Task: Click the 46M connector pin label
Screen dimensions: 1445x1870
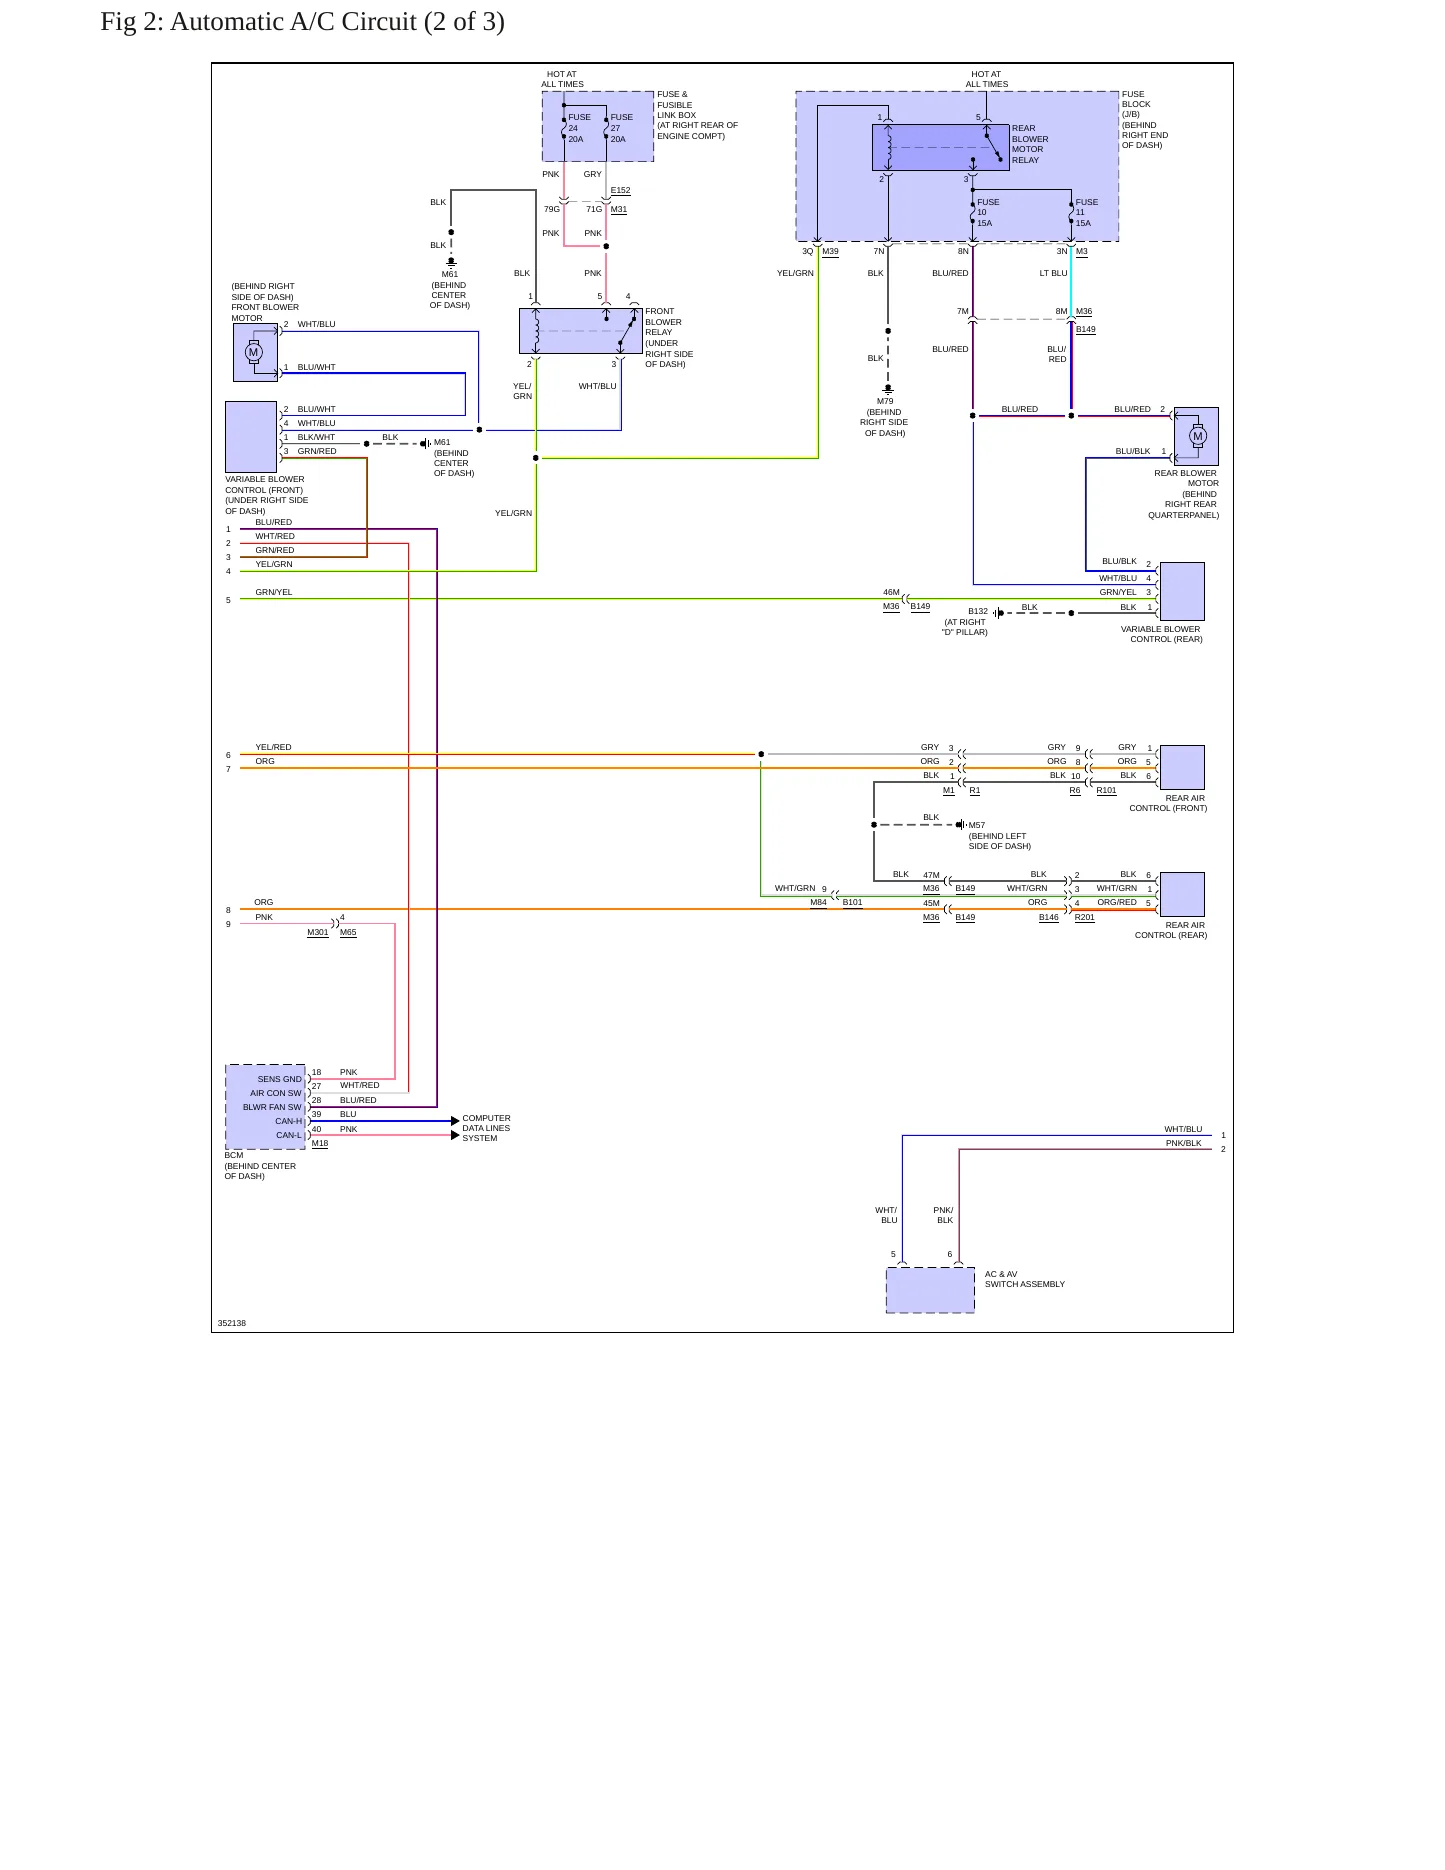Action: (x=891, y=592)
